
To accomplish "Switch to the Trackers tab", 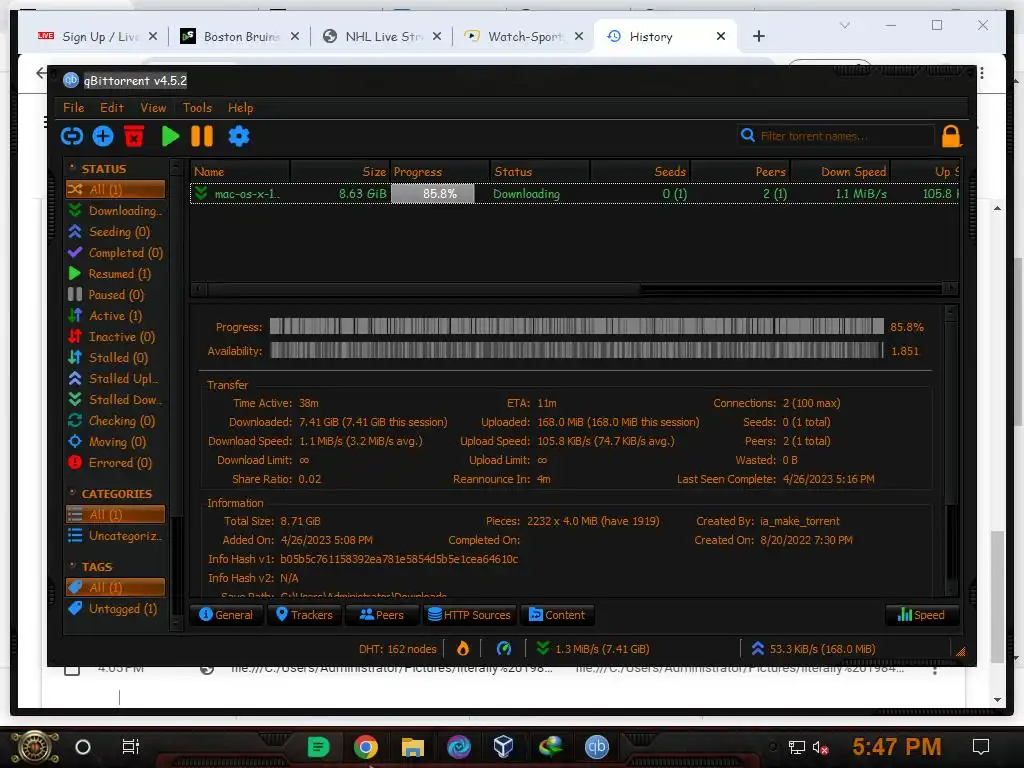I will (x=304, y=615).
